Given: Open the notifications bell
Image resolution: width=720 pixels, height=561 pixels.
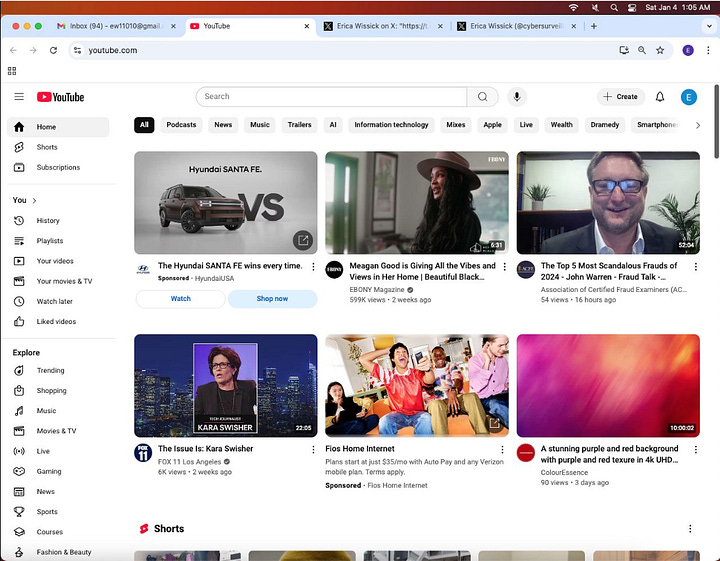Looking at the screenshot, I should coord(659,97).
